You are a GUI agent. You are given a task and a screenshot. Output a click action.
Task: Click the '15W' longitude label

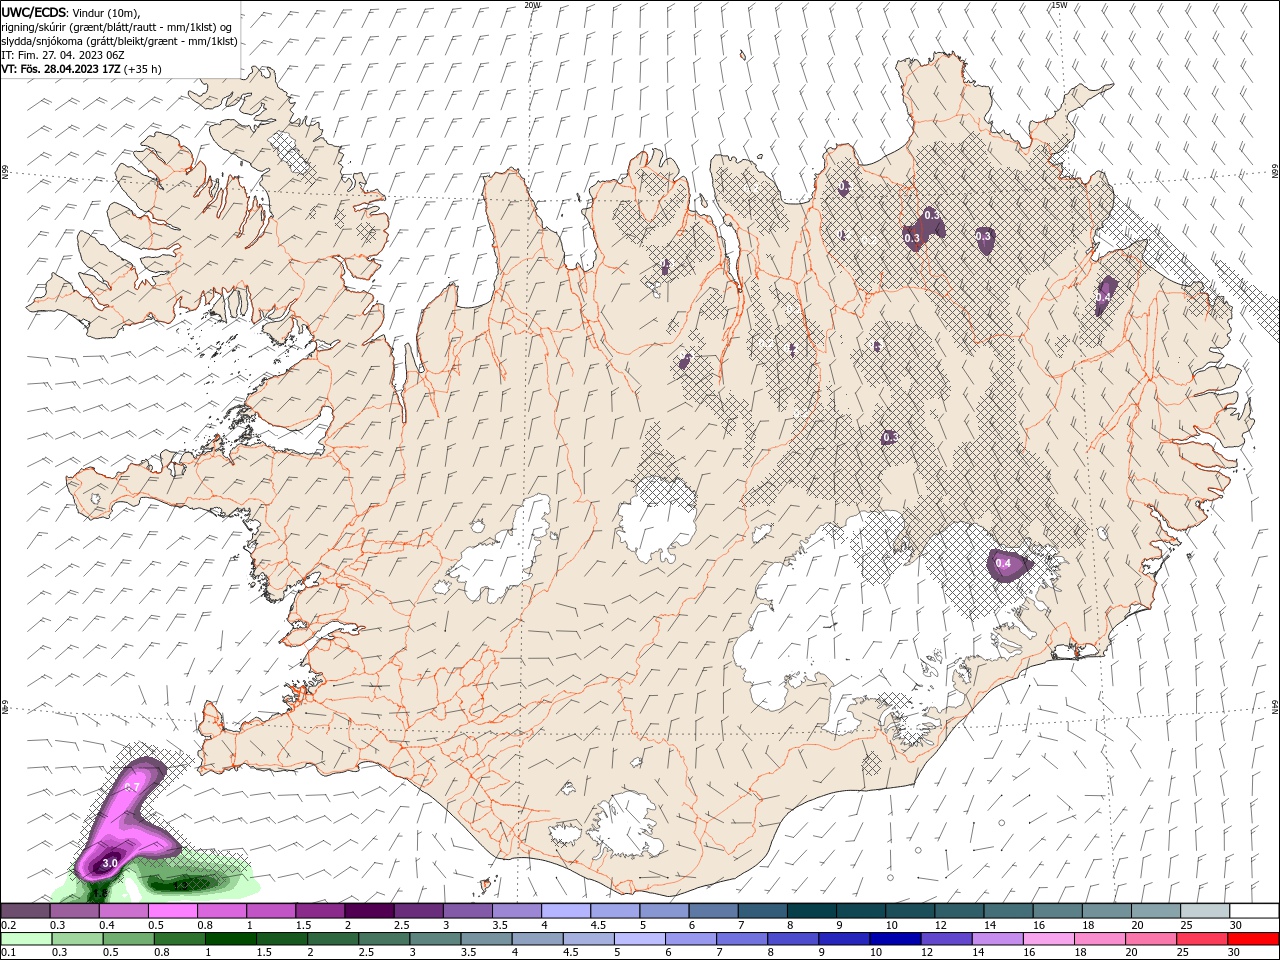tap(1059, 5)
